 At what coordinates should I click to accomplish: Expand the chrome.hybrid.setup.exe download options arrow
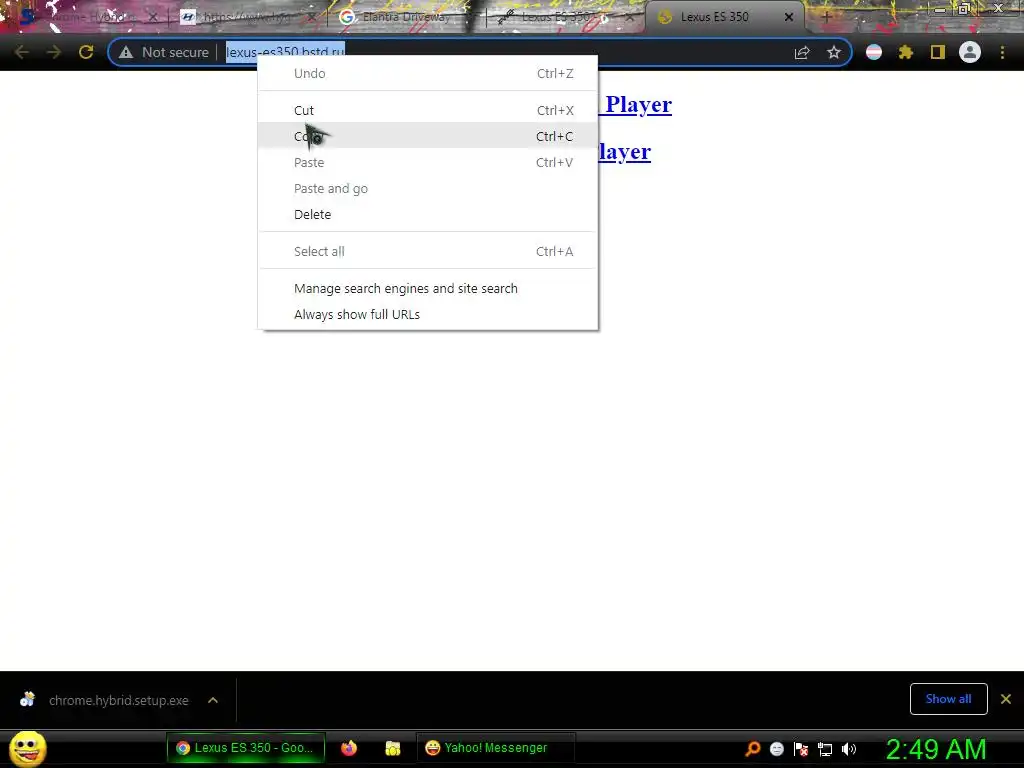point(213,700)
